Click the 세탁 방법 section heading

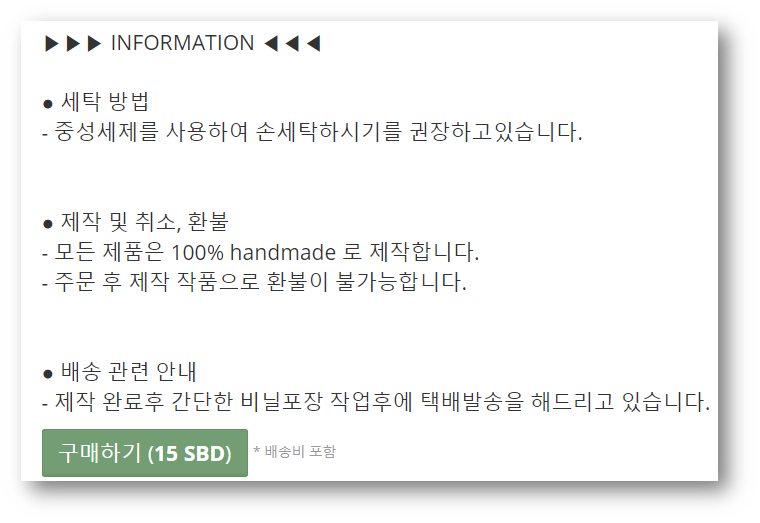104,101
